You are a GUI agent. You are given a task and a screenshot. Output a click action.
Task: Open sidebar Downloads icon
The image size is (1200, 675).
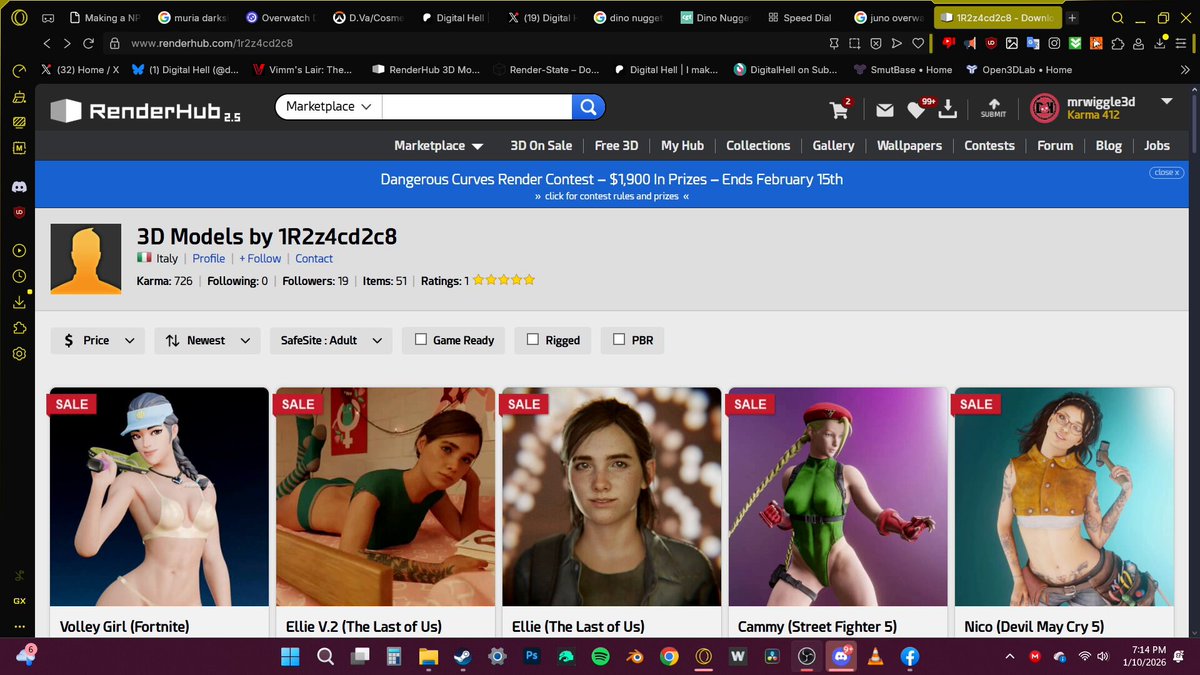[x=19, y=302]
